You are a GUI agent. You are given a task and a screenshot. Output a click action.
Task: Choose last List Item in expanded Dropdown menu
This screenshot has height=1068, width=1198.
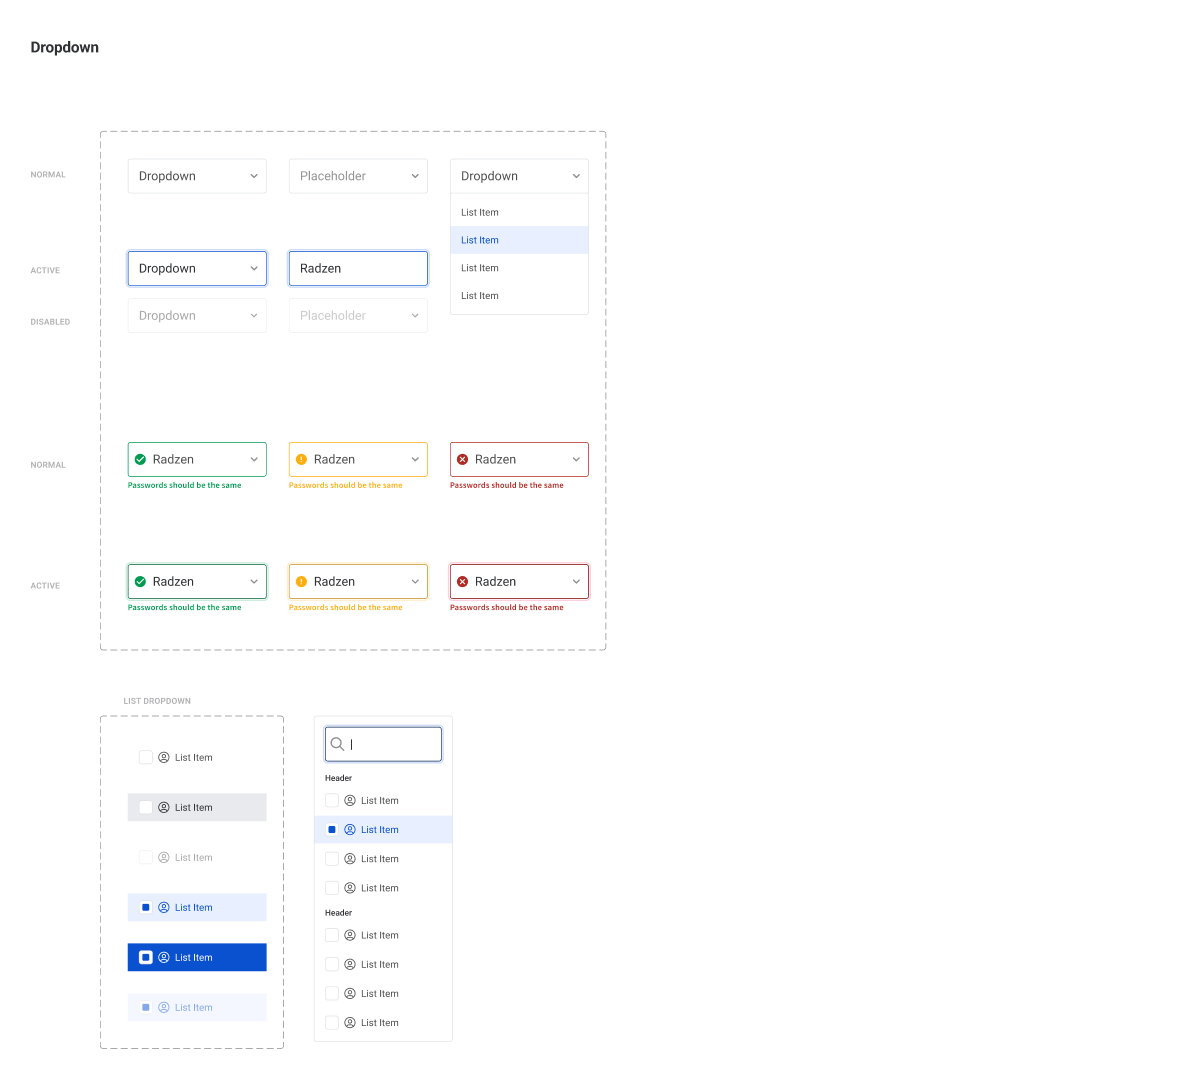[520, 296]
